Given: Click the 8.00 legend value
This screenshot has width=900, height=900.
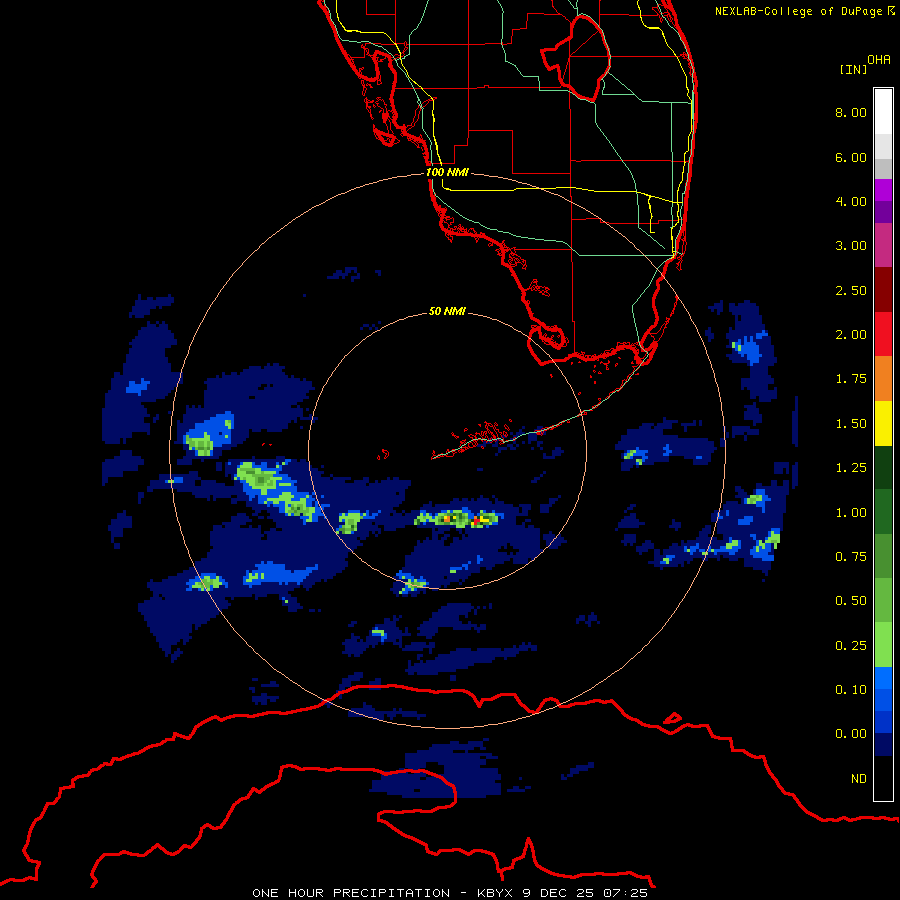Looking at the screenshot, I should click(x=851, y=112).
